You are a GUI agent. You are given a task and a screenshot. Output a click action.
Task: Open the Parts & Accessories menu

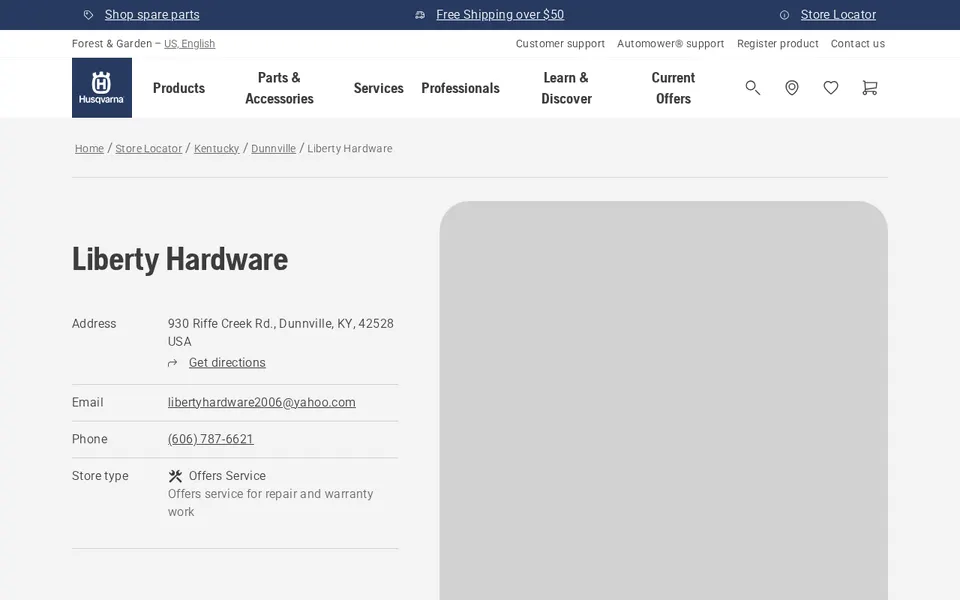tap(279, 88)
